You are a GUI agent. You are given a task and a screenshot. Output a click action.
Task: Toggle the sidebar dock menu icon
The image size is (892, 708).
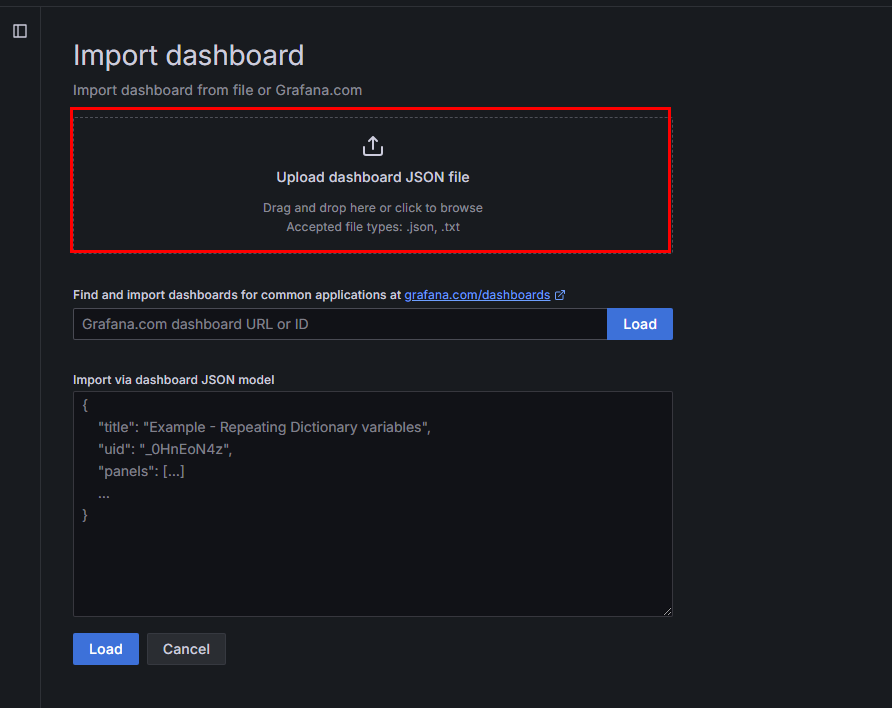tap(20, 31)
